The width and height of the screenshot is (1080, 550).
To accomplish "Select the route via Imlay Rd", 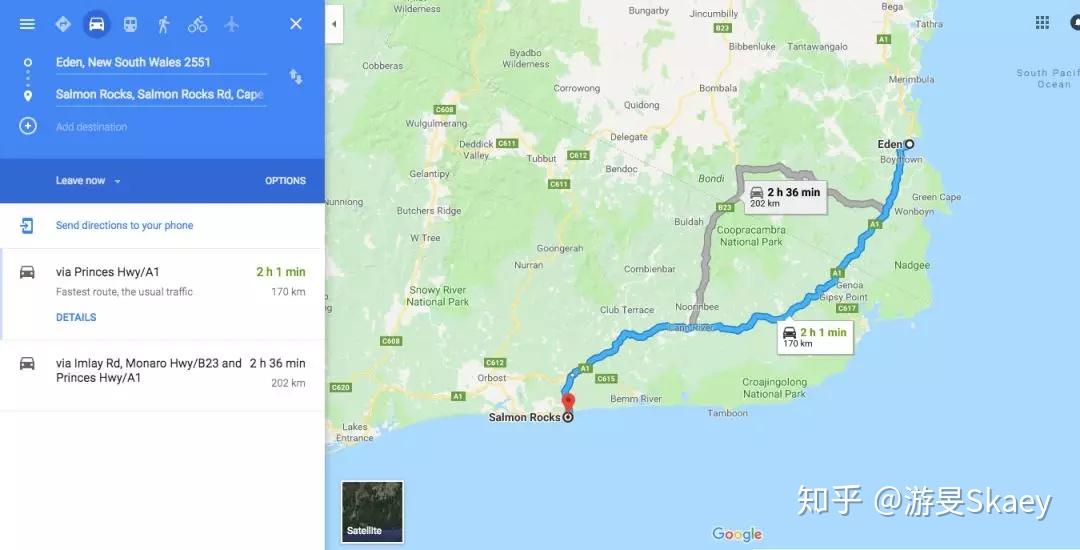I will [x=162, y=375].
